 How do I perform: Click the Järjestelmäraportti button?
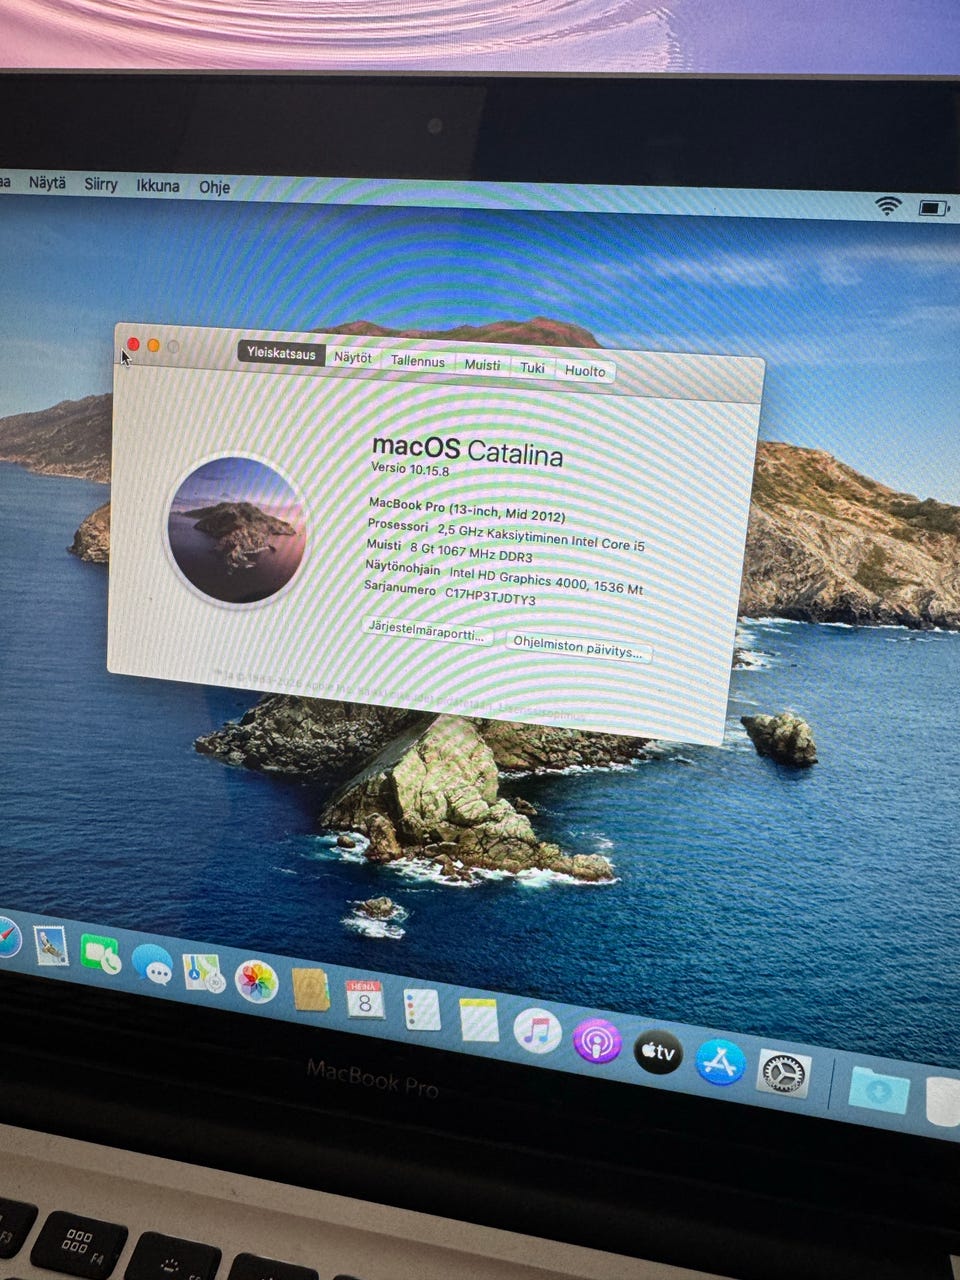point(427,633)
